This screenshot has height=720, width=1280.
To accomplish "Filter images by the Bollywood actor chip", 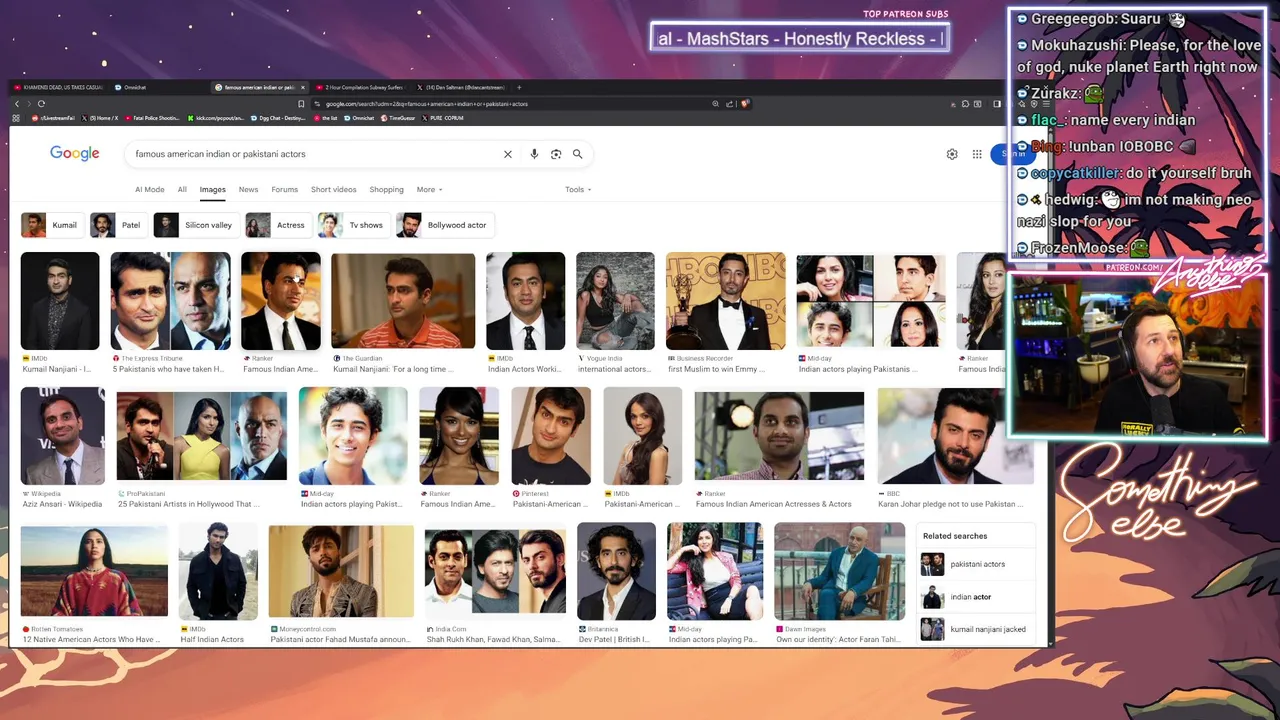I will 444,225.
